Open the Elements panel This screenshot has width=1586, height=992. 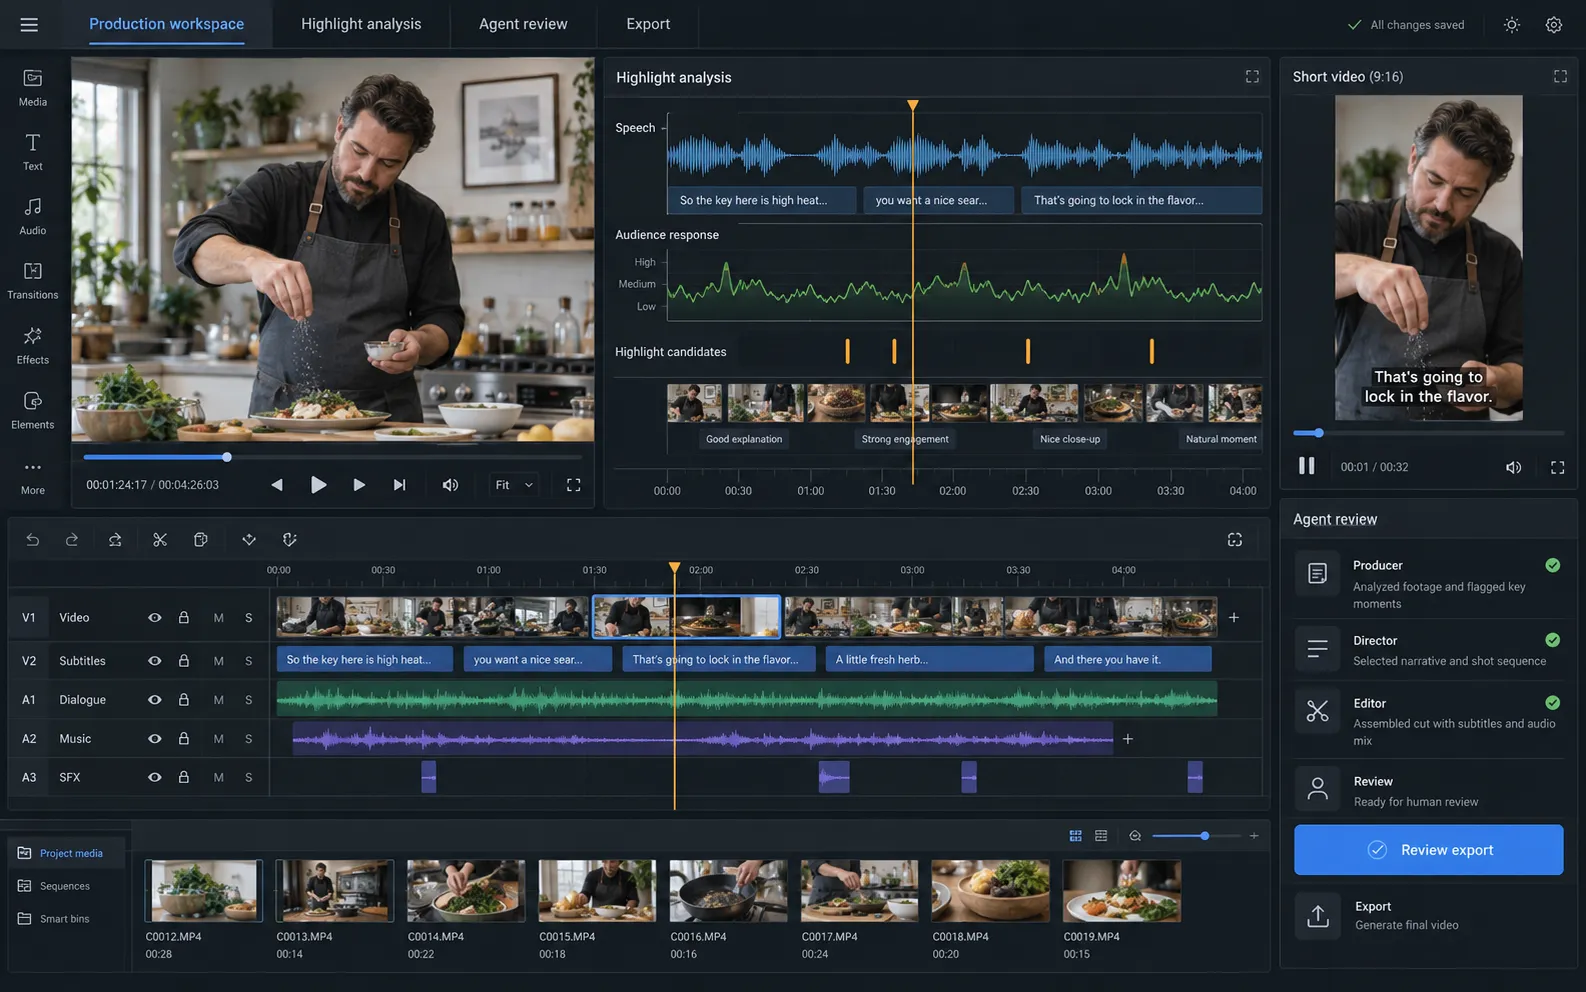(x=33, y=410)
